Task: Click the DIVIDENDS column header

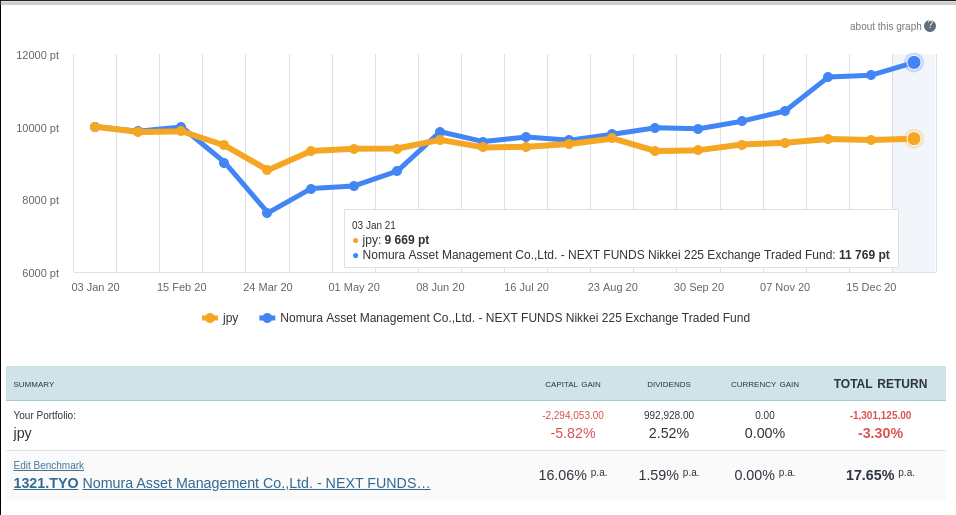Action: (x=669, y=385)
